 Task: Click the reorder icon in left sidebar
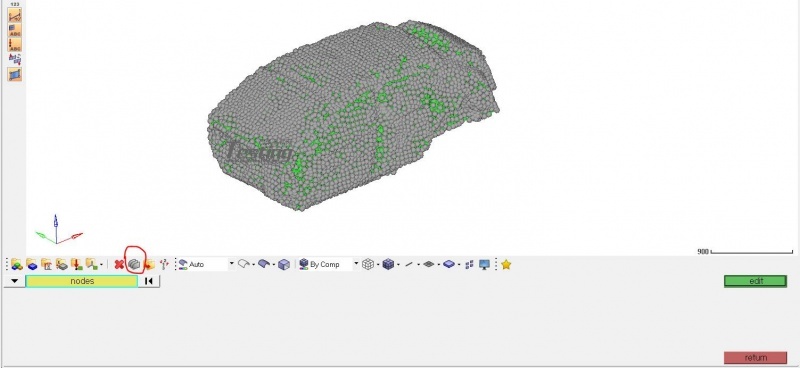pos(15,59)
